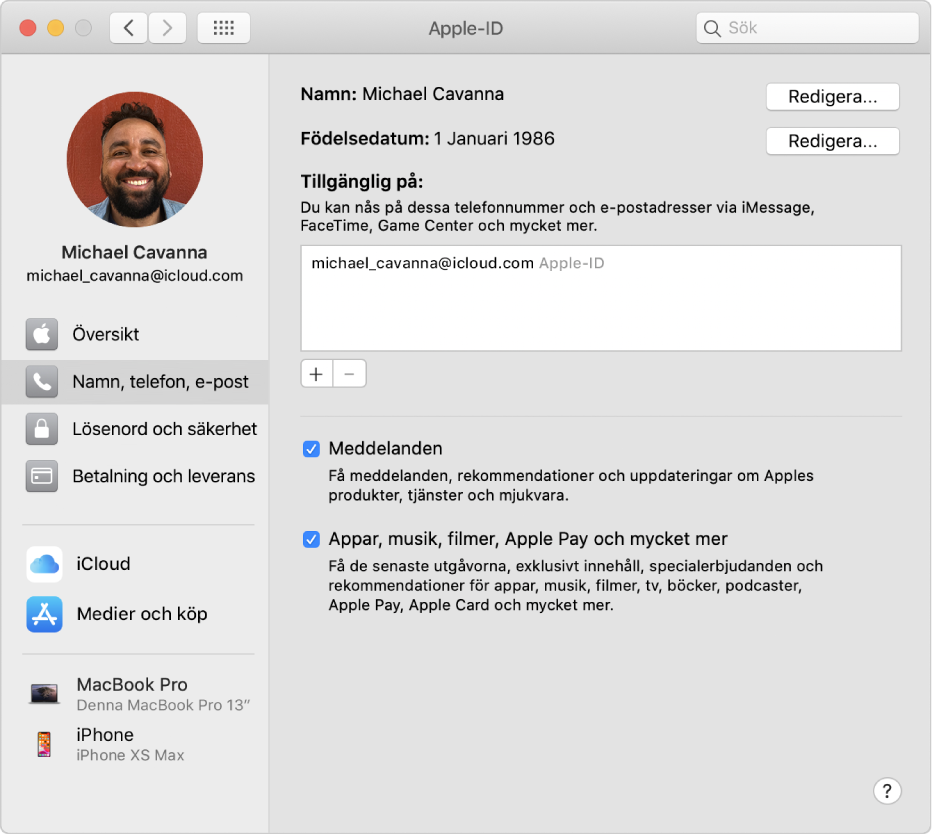This screenshot has height=835, width=934.
Task: Click the iCloud cloud icon
Action: click(44, 564)
